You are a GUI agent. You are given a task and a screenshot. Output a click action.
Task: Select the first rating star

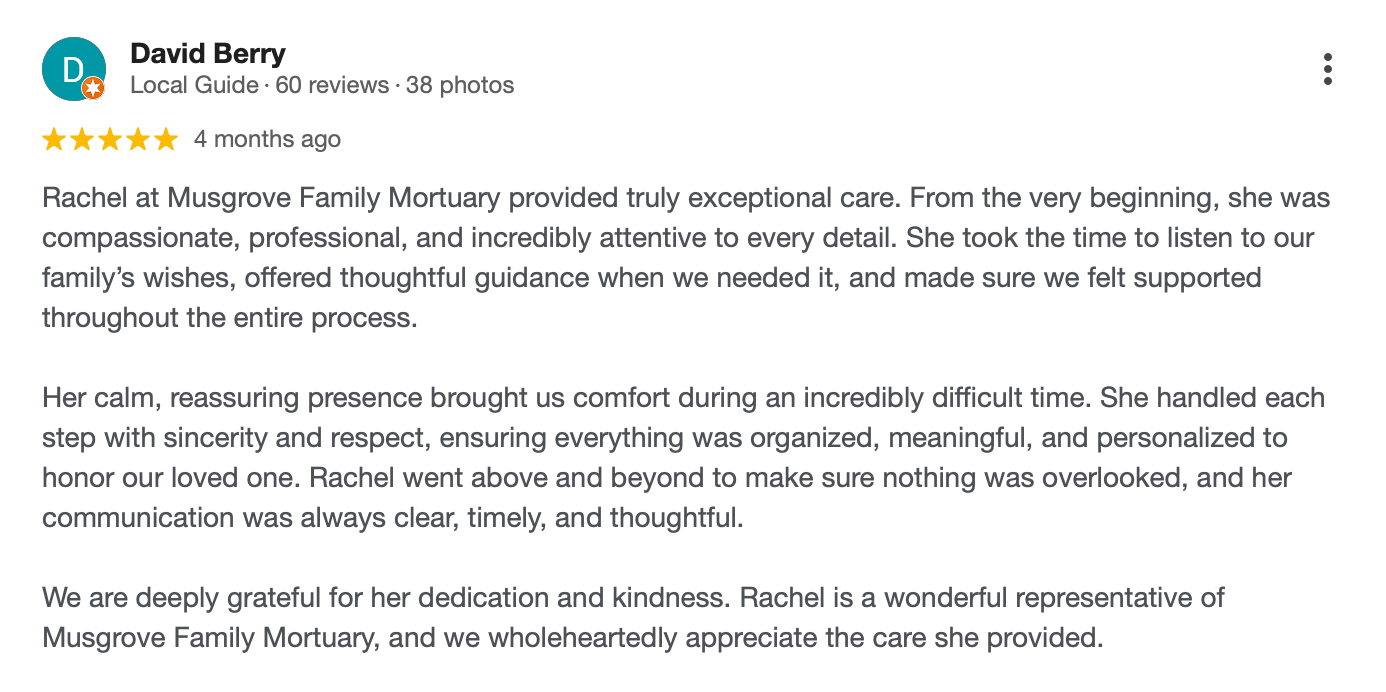[54, 140]
